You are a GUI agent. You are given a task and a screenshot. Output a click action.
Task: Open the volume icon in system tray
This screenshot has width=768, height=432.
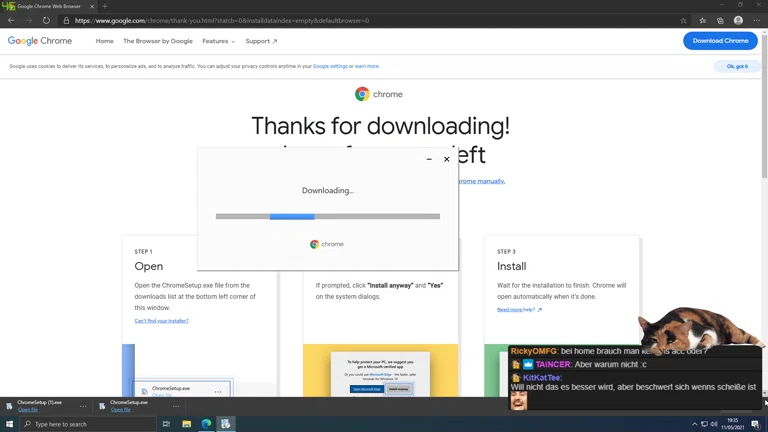point(714,424)
